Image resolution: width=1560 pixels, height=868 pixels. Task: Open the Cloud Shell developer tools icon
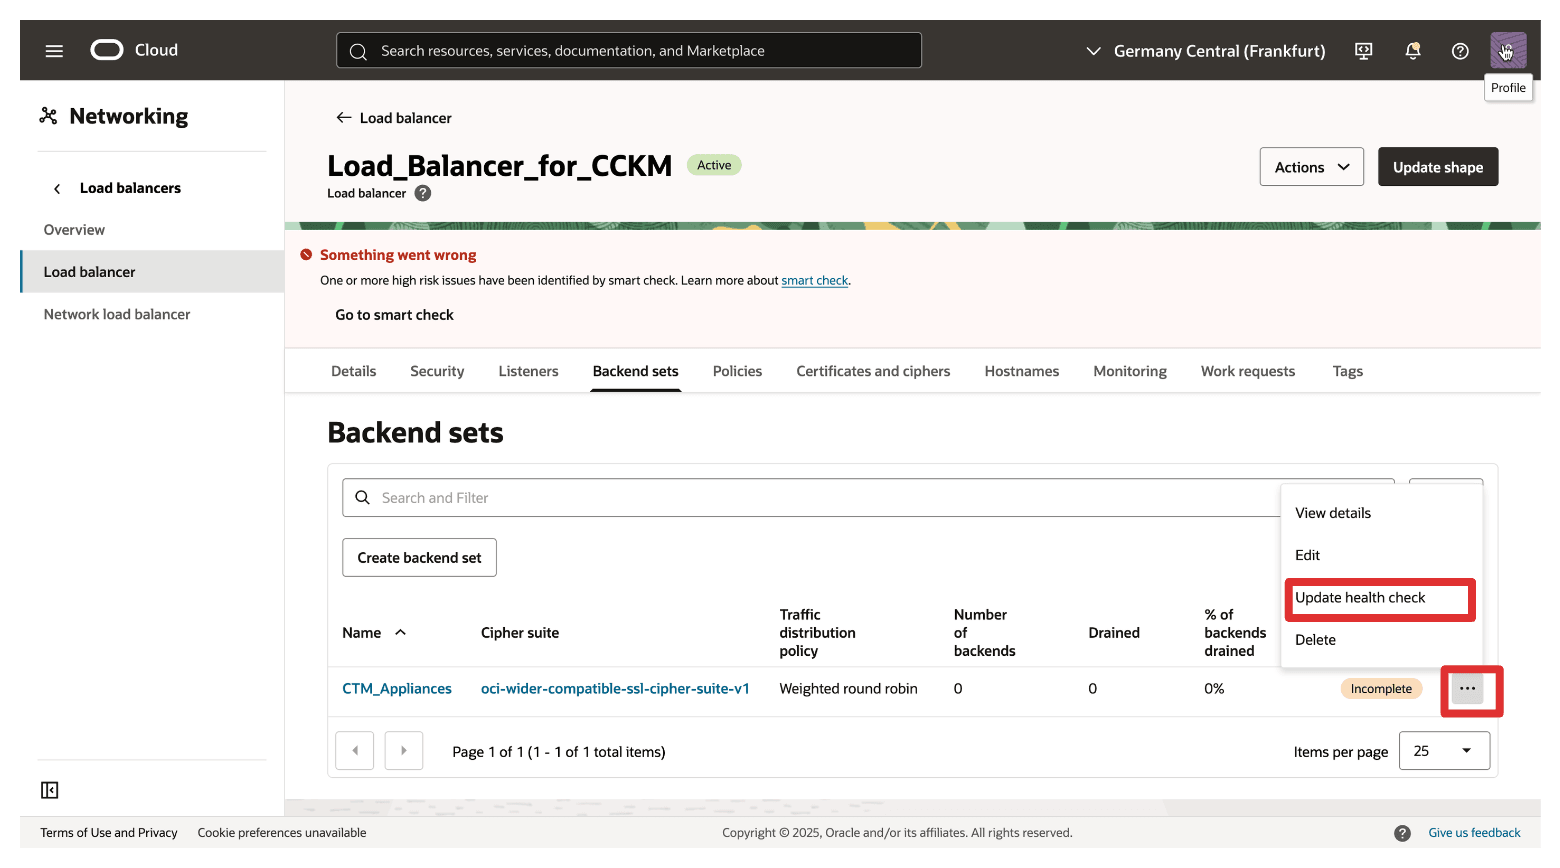click(1363, 51)
